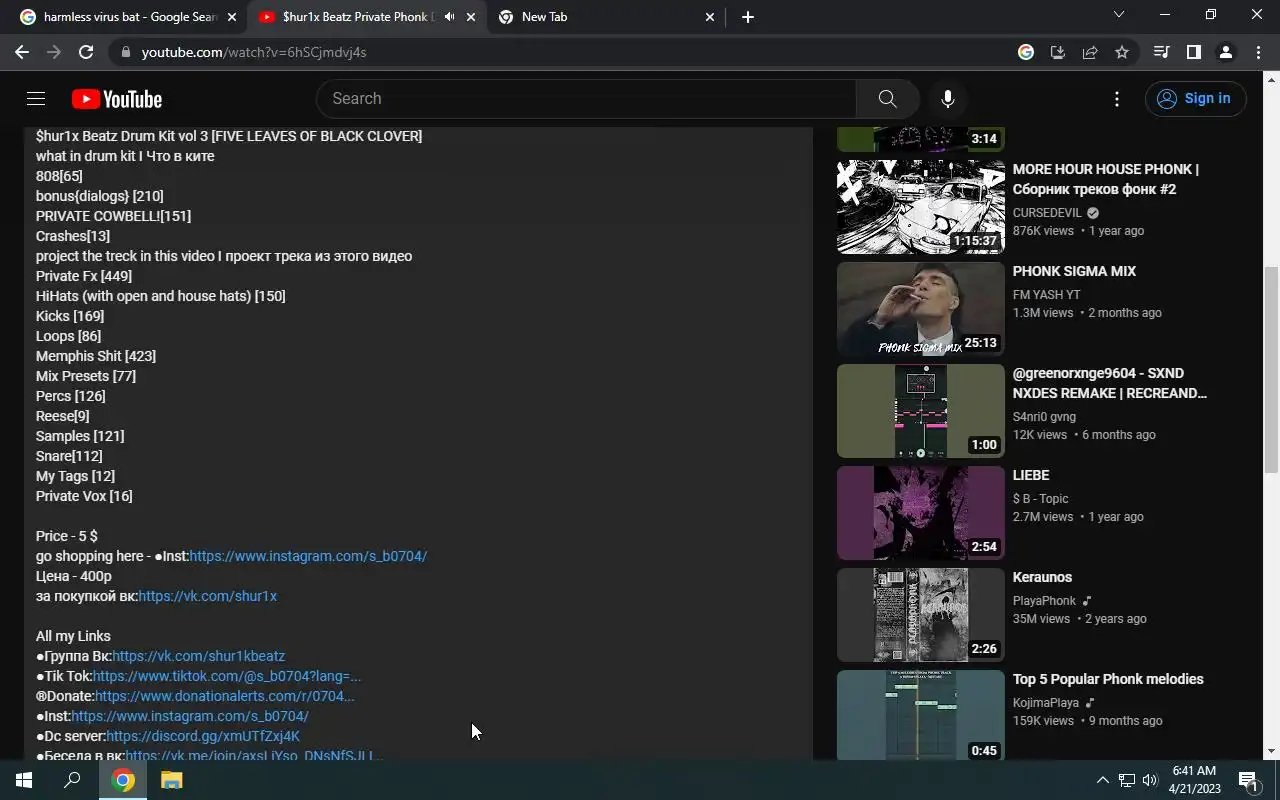The height and width of the screenshot is (800, 1280).
Task: Open the volume speaker tray icon
Action: [x=1150, y=780]
